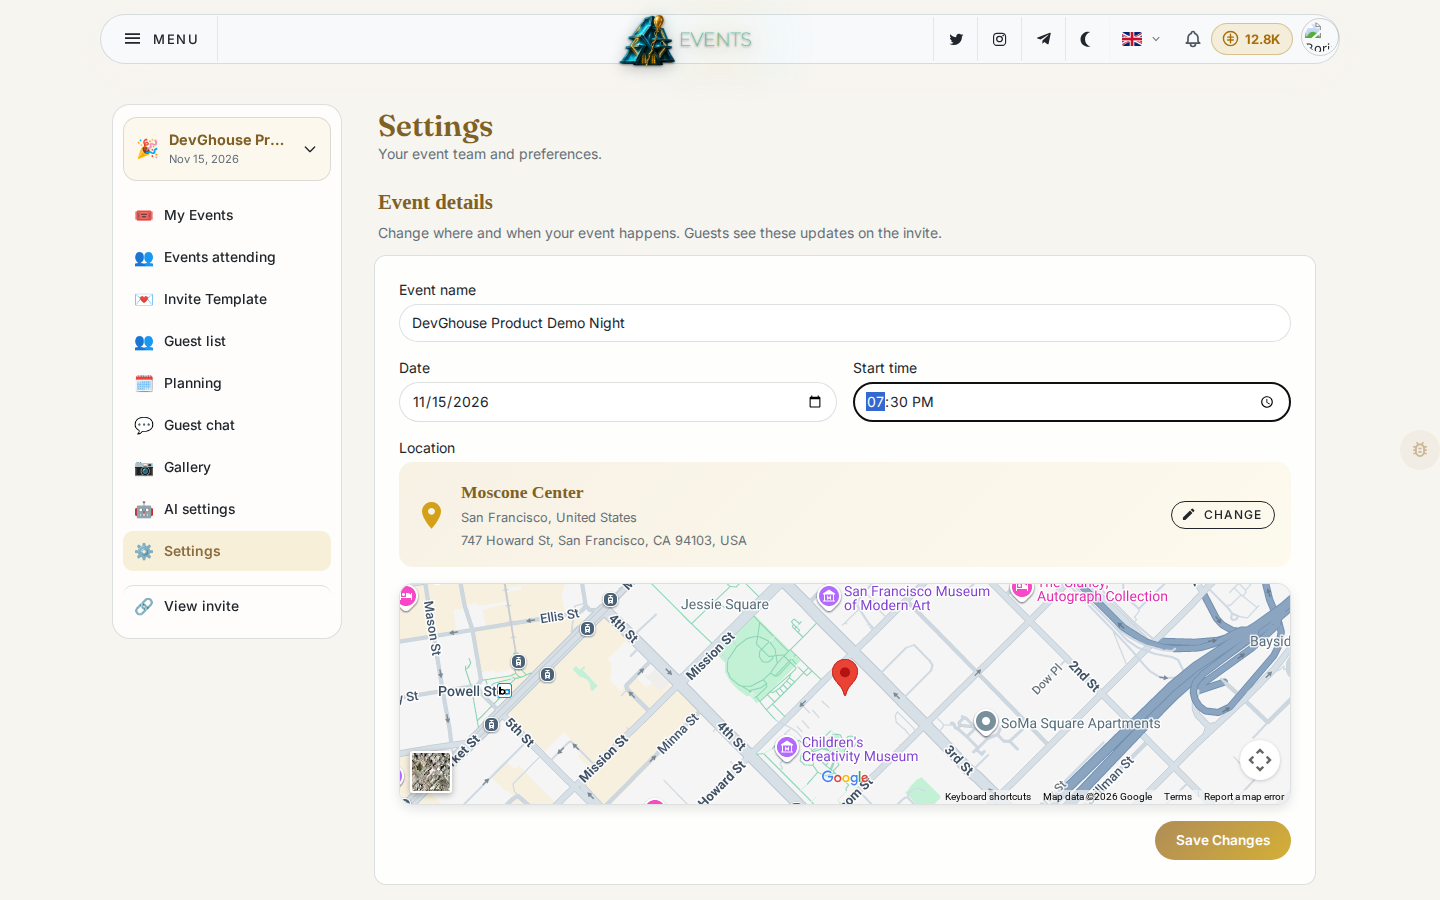Switch map to satellite view thumbnail
Viewport: 1440px width, 900px height.
431,772
